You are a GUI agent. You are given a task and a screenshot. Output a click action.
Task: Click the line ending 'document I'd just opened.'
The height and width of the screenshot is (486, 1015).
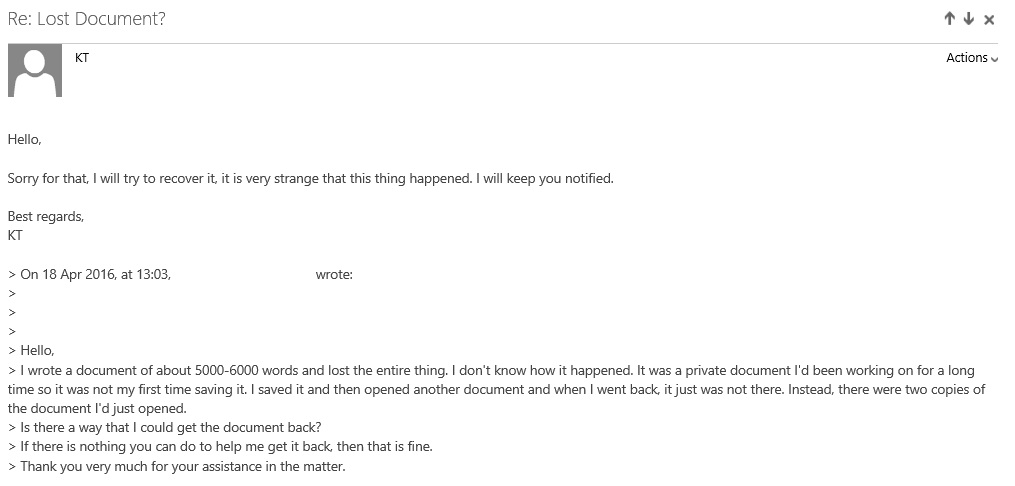coord(97,409)
